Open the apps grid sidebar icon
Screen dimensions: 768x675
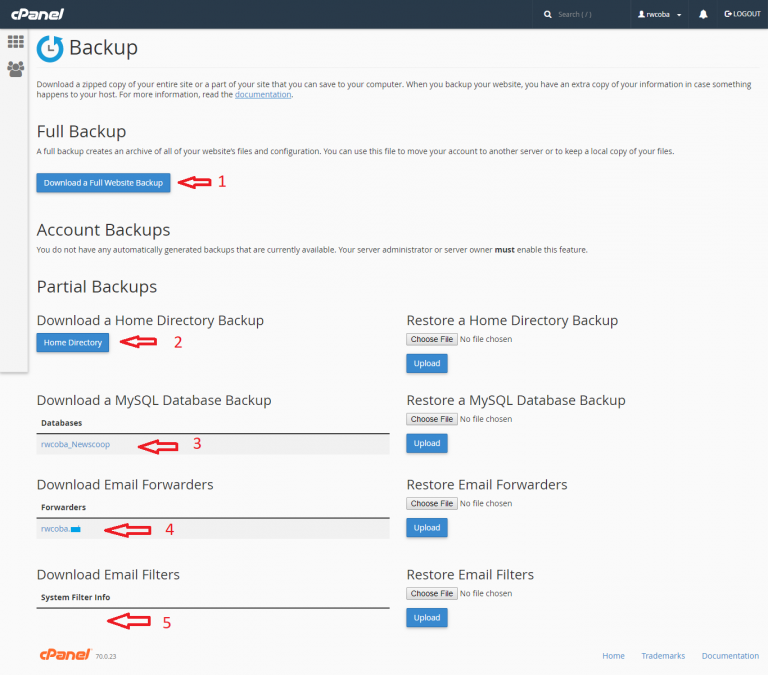pos(16,42)
